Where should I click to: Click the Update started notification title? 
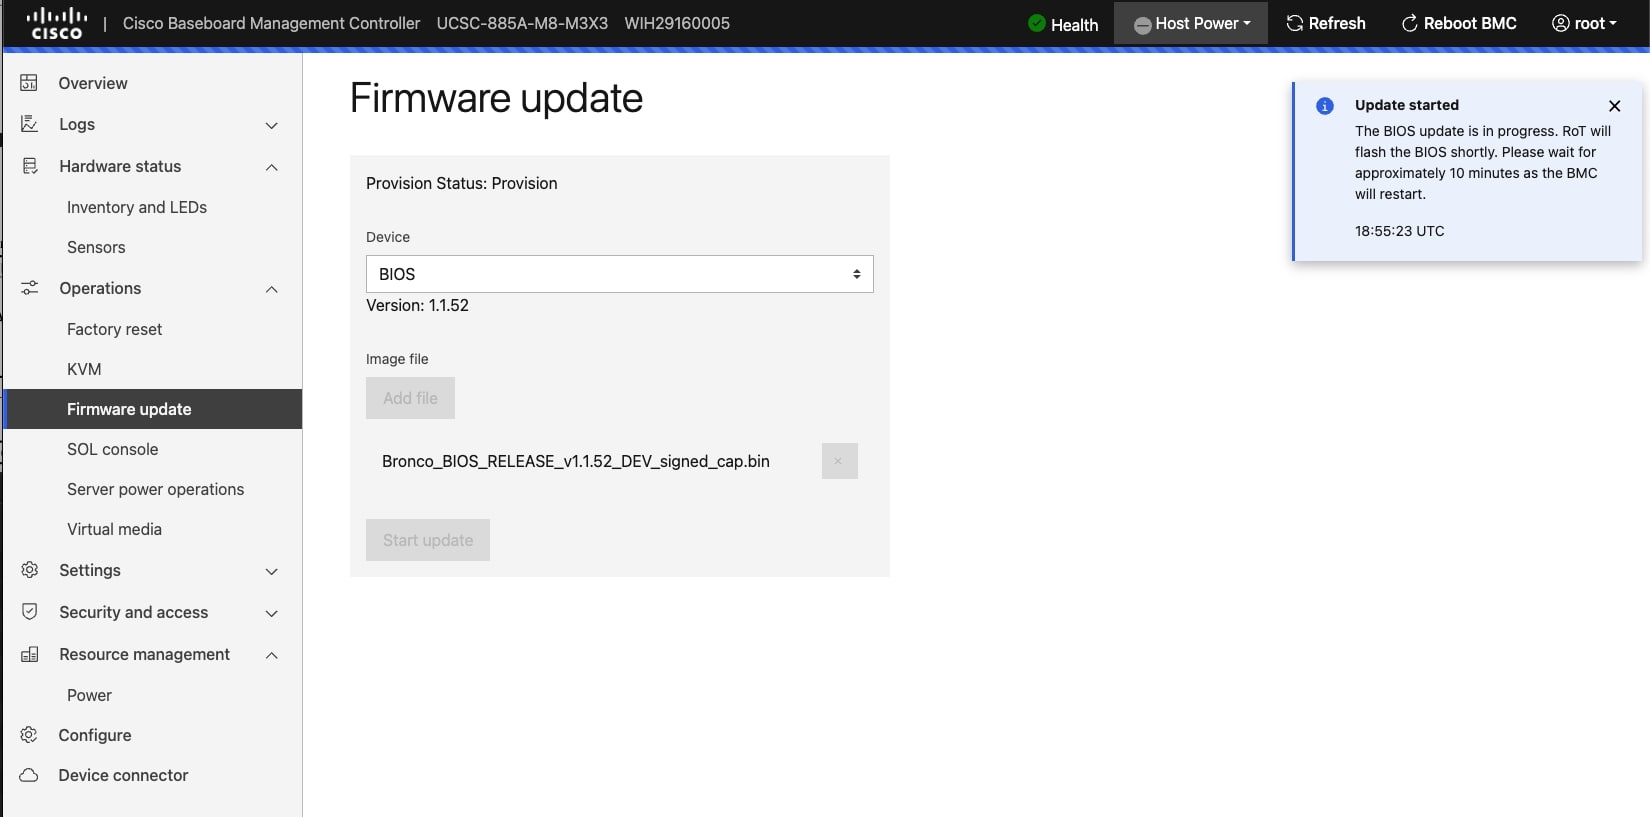point(1407,105)
